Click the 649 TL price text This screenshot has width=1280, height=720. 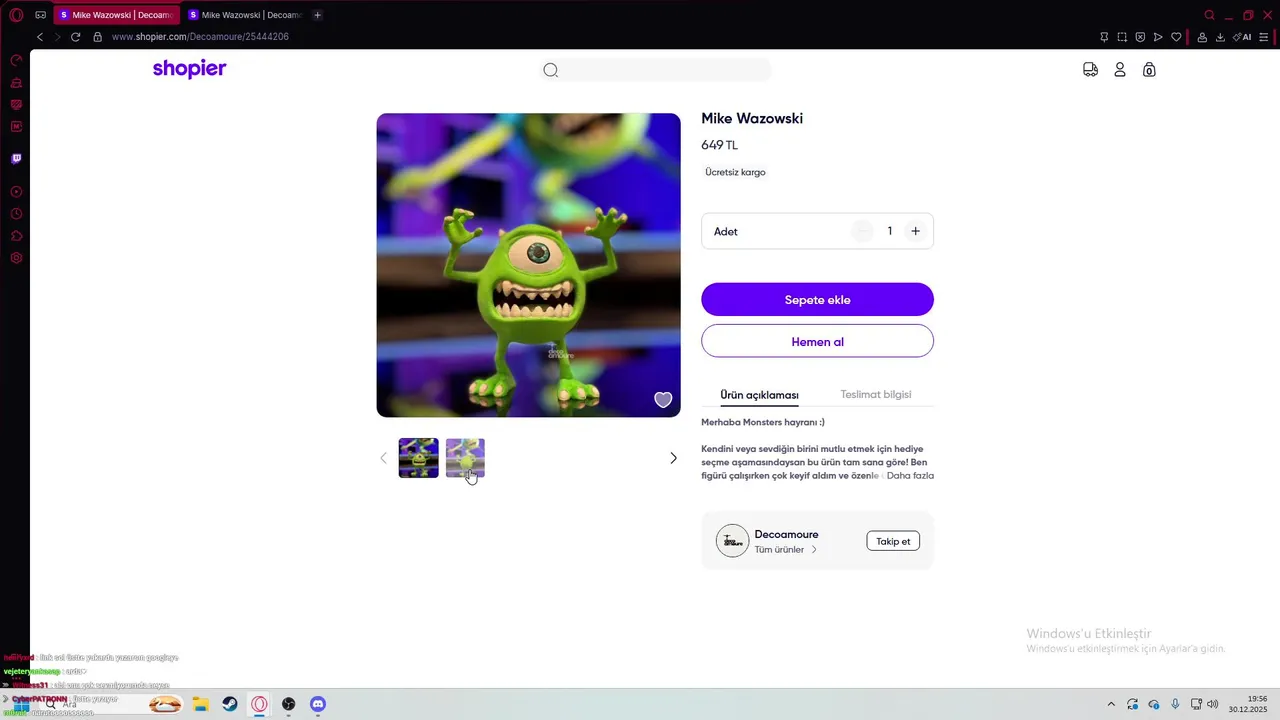coord(719,145)
